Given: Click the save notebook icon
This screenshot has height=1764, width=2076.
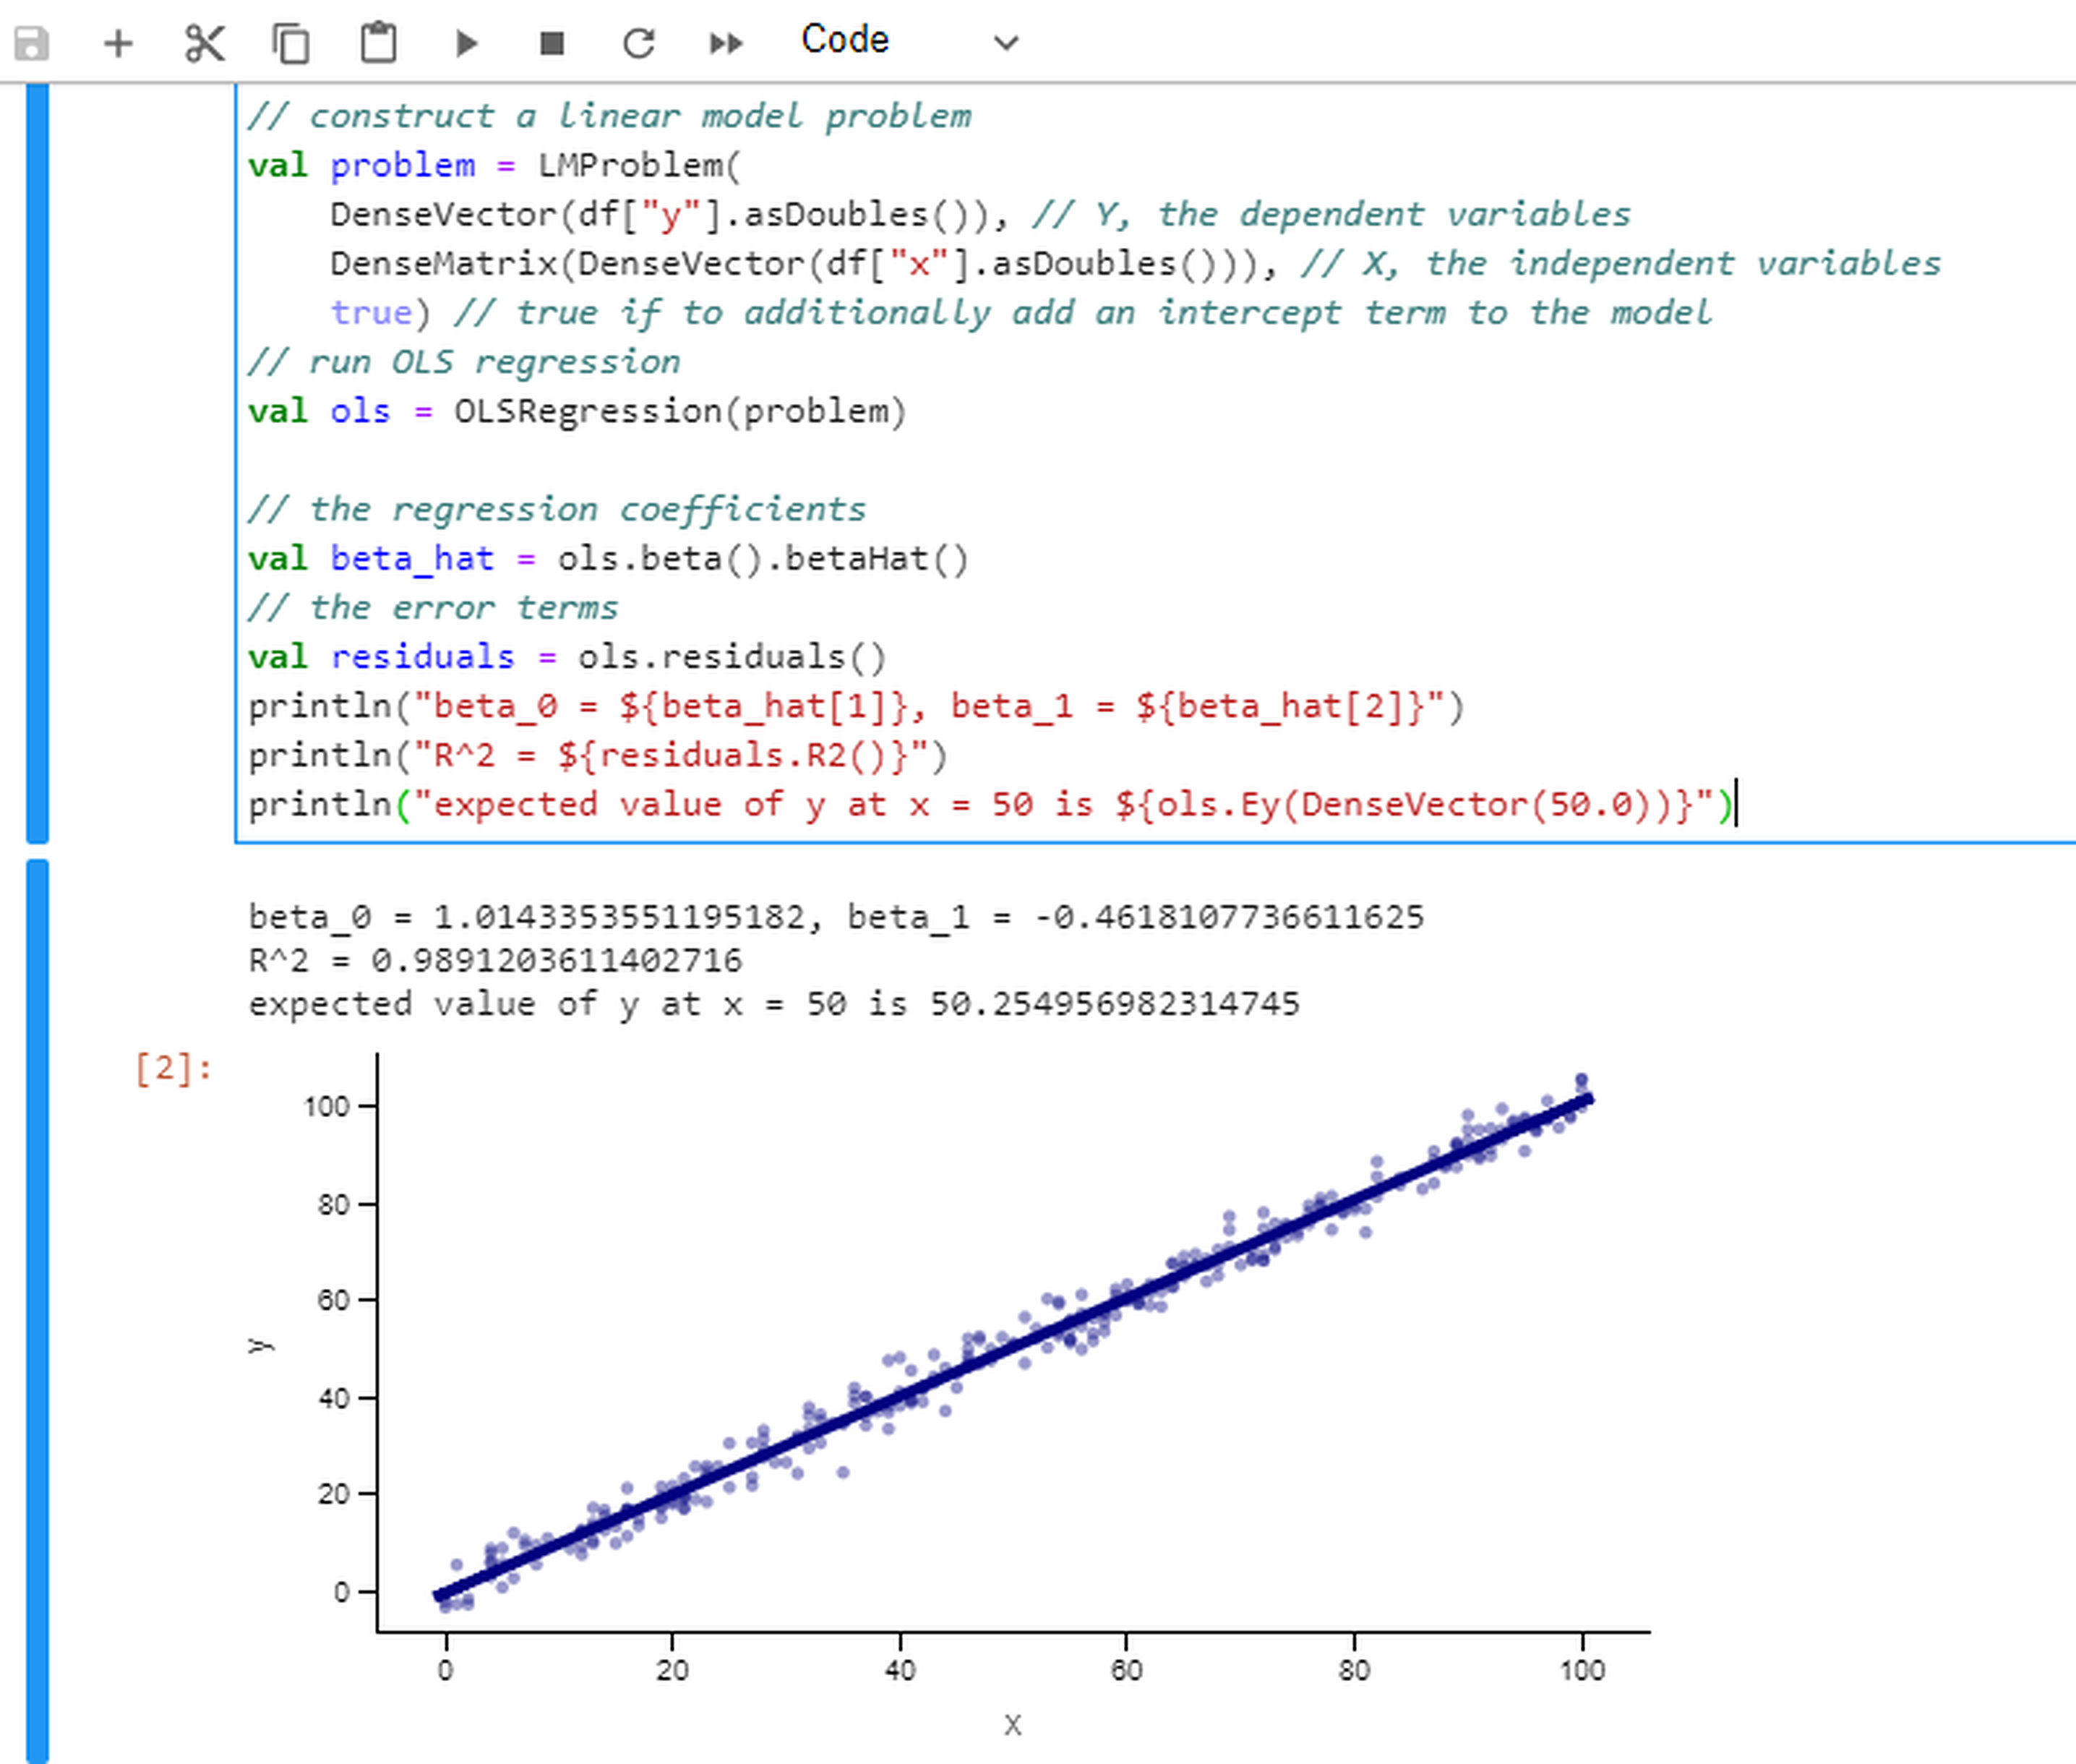Looking at the screenshot, I should coord(31,43).
